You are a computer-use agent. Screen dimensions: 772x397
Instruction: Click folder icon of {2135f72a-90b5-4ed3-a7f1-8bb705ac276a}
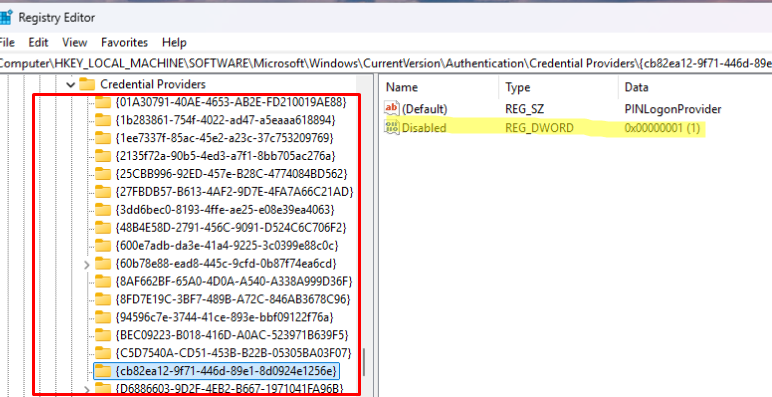103,156
